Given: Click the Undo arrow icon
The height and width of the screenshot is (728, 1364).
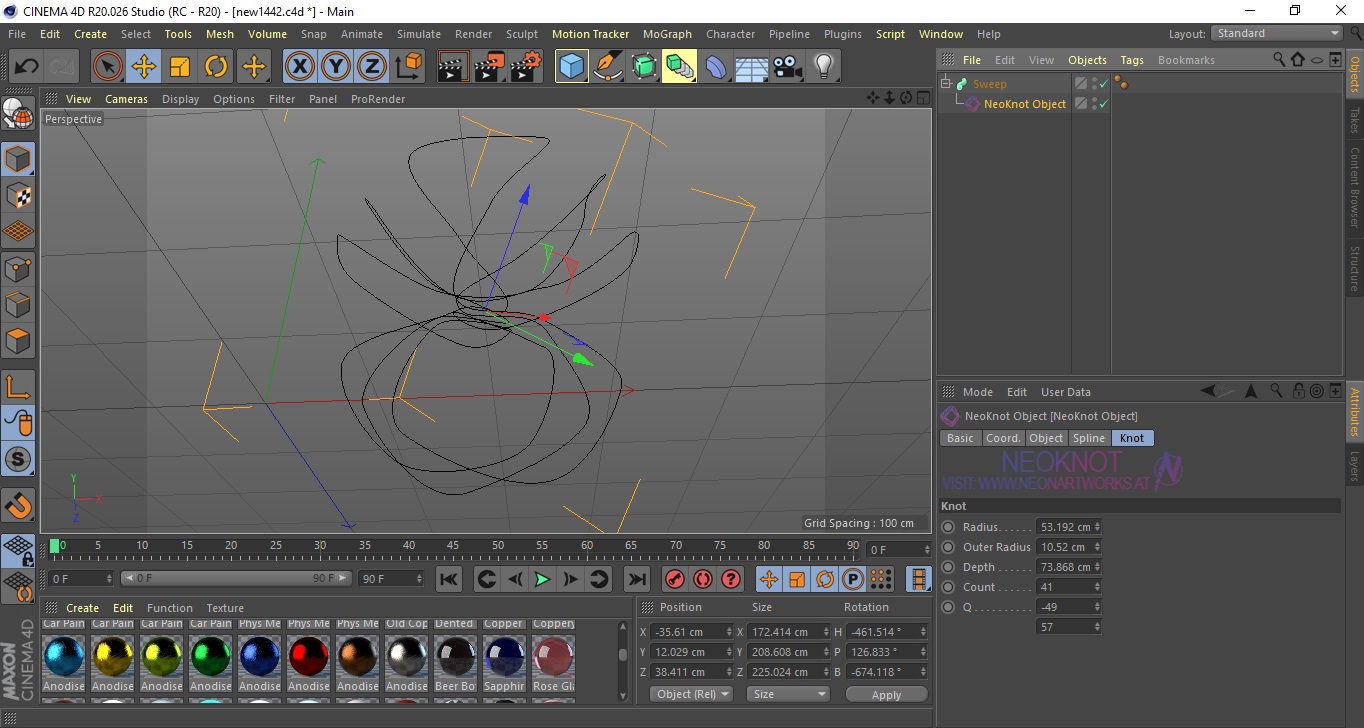Looking at the screenshot, I should [x=26, y=67].
